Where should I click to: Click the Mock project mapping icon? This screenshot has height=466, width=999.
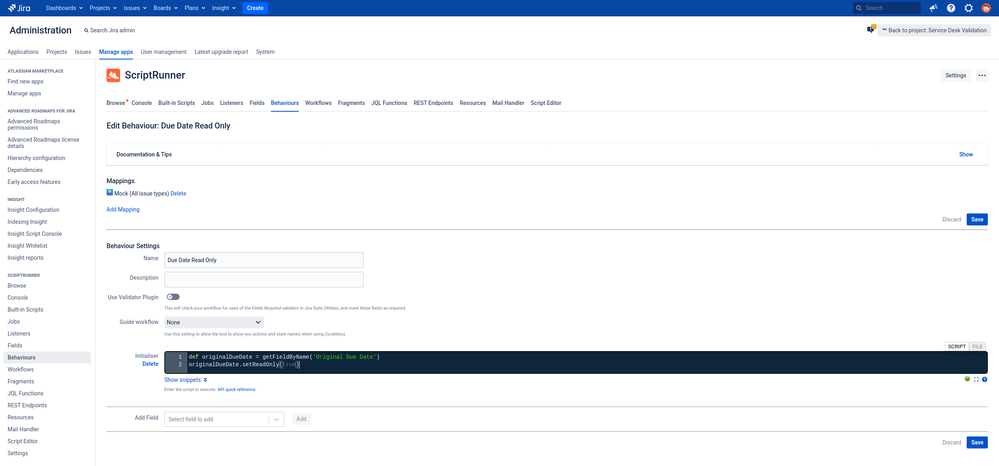click(110, 192)
